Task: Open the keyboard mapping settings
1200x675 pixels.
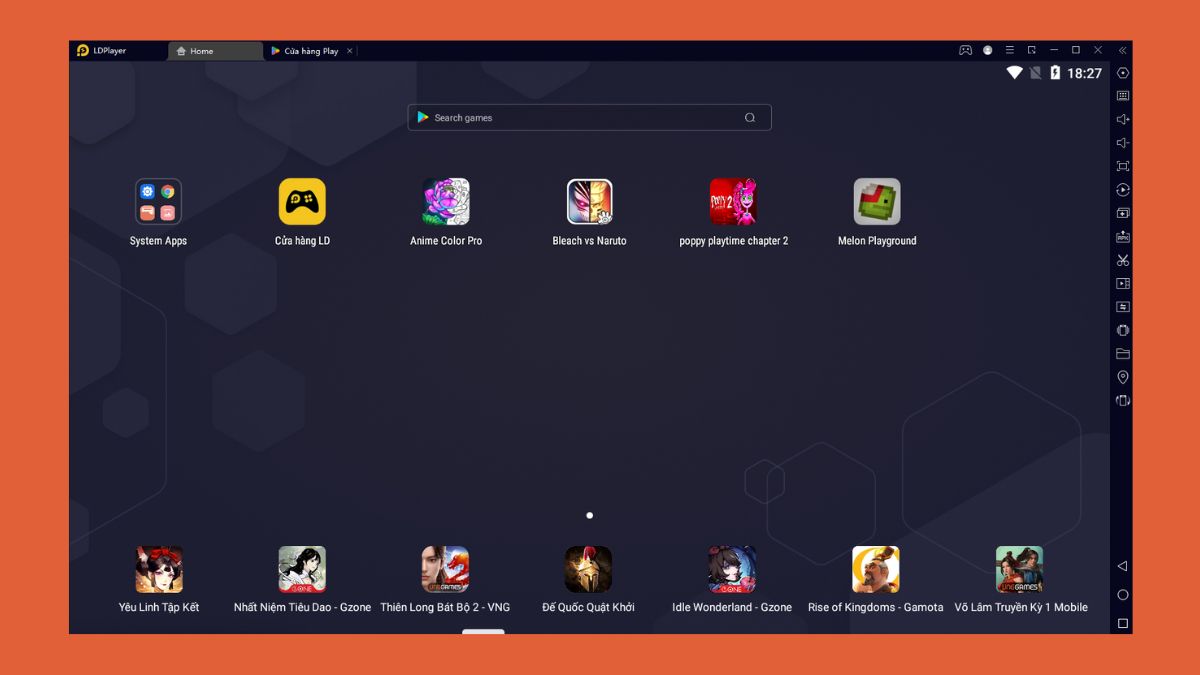Action: click(x=1122, y=96)
